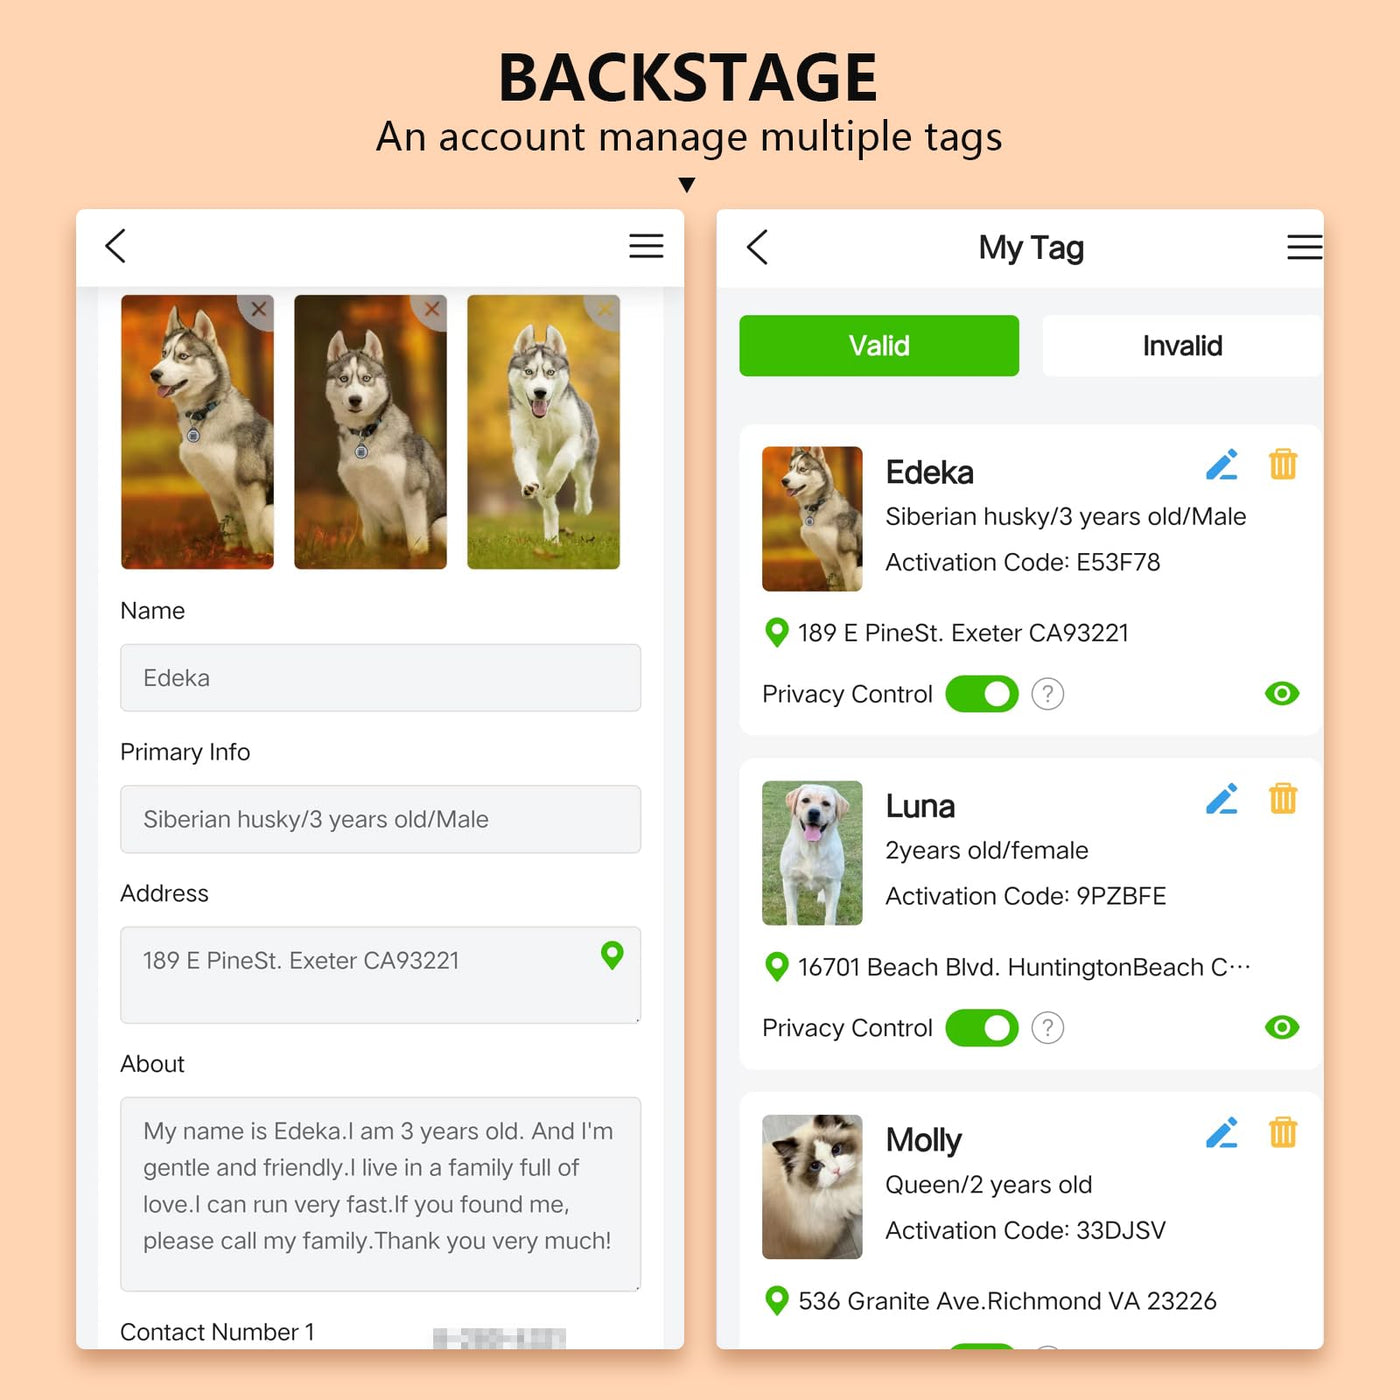Click location pin in Address field
Image resolution: width=1400 pixels, height=1400 pixels.
612,956
